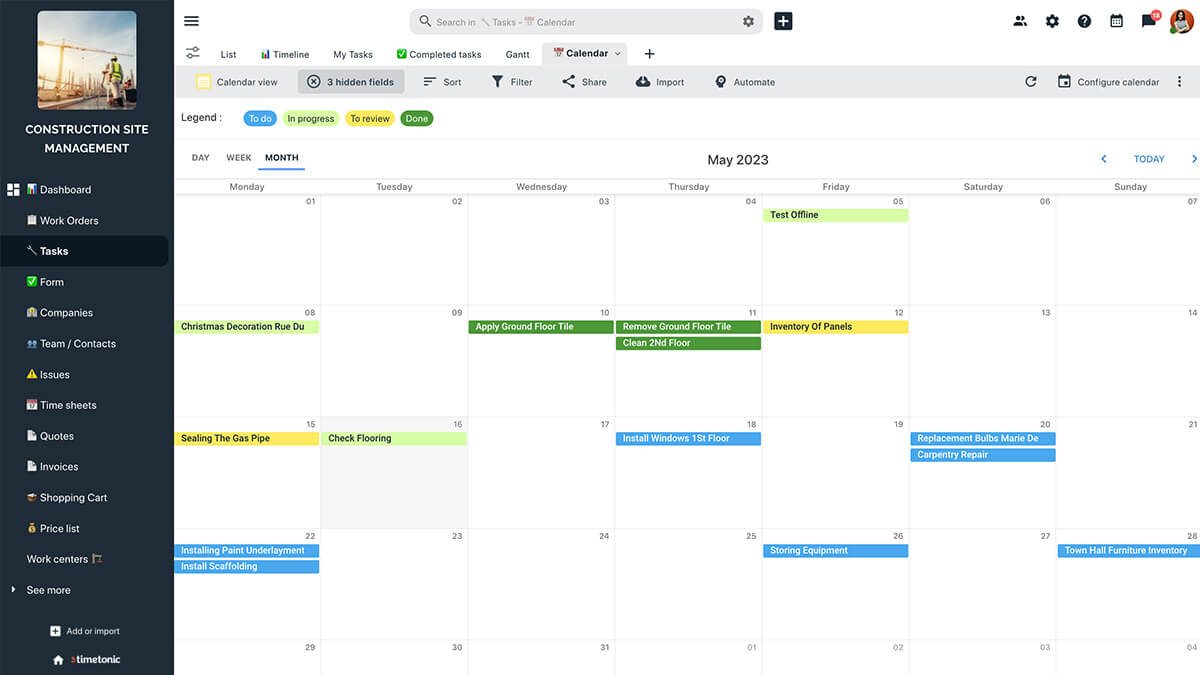Open Install Scaffolding event
Viewport: 1200px width, 675px height.
tap(247, 567)
